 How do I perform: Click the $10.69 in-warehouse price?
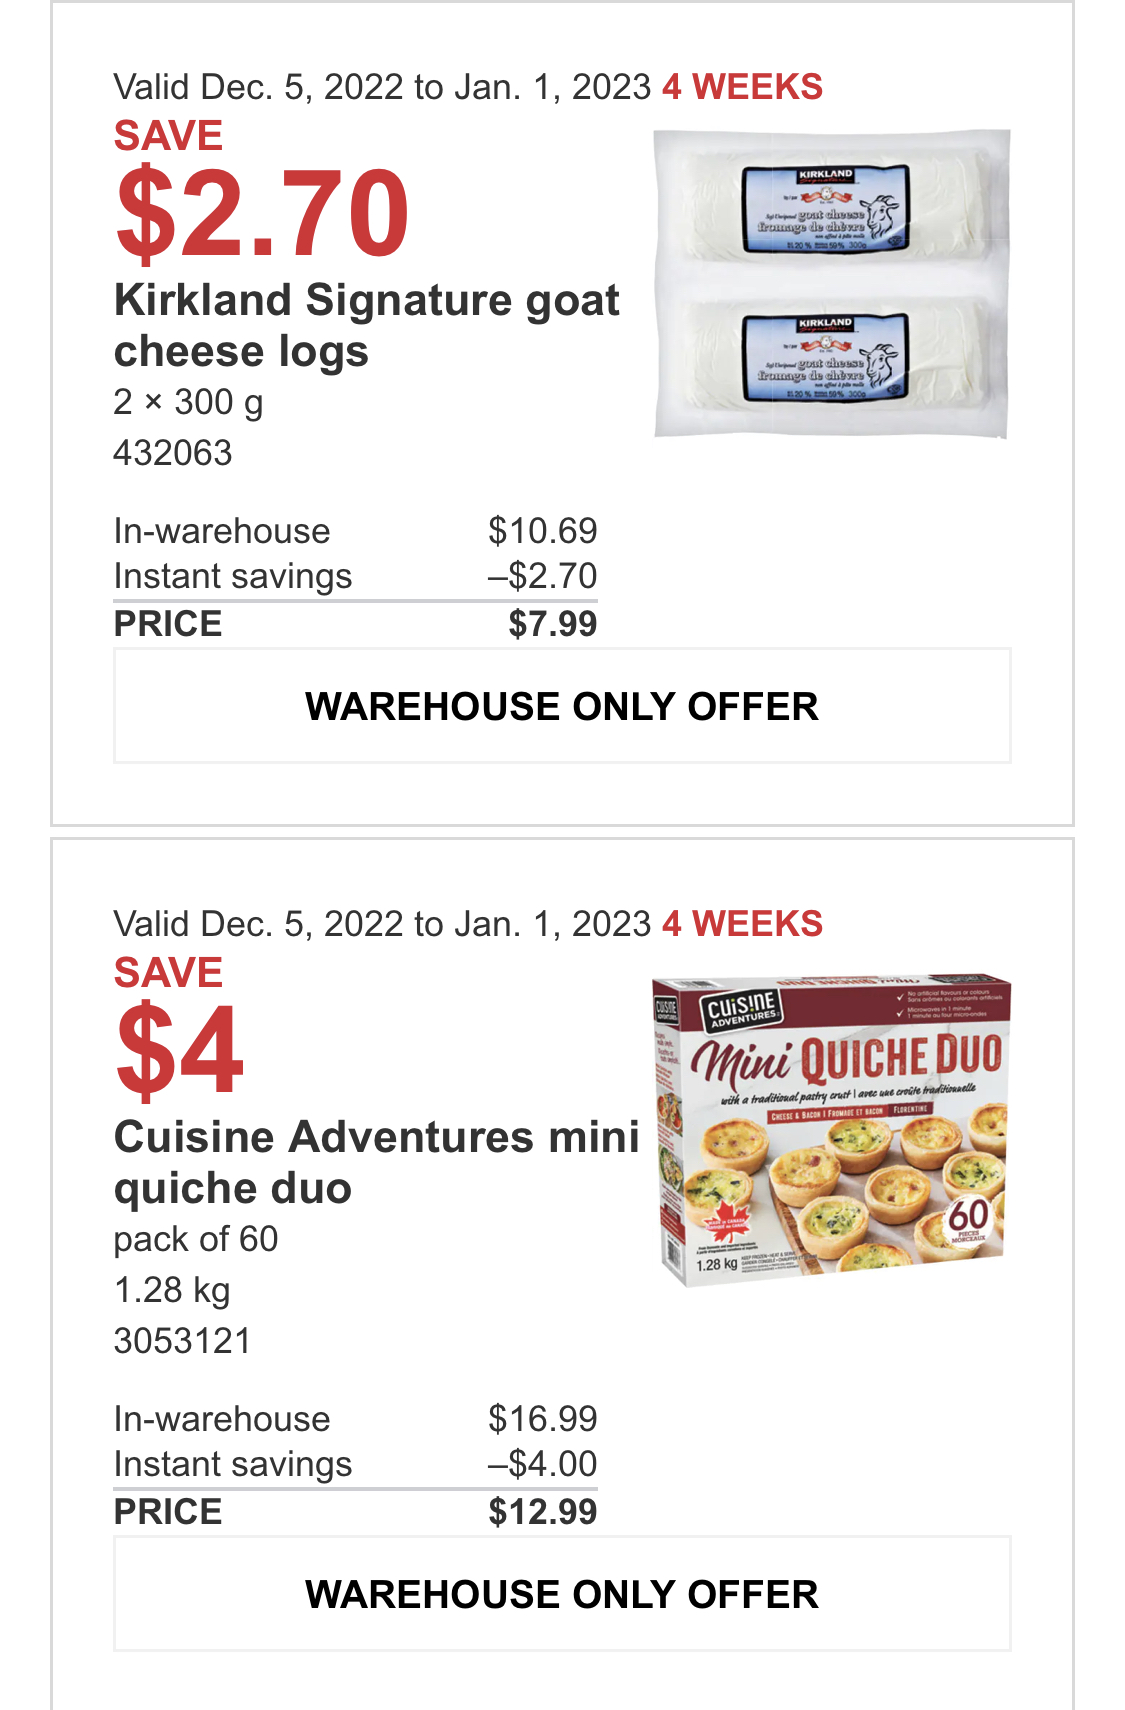coord(543,531)
